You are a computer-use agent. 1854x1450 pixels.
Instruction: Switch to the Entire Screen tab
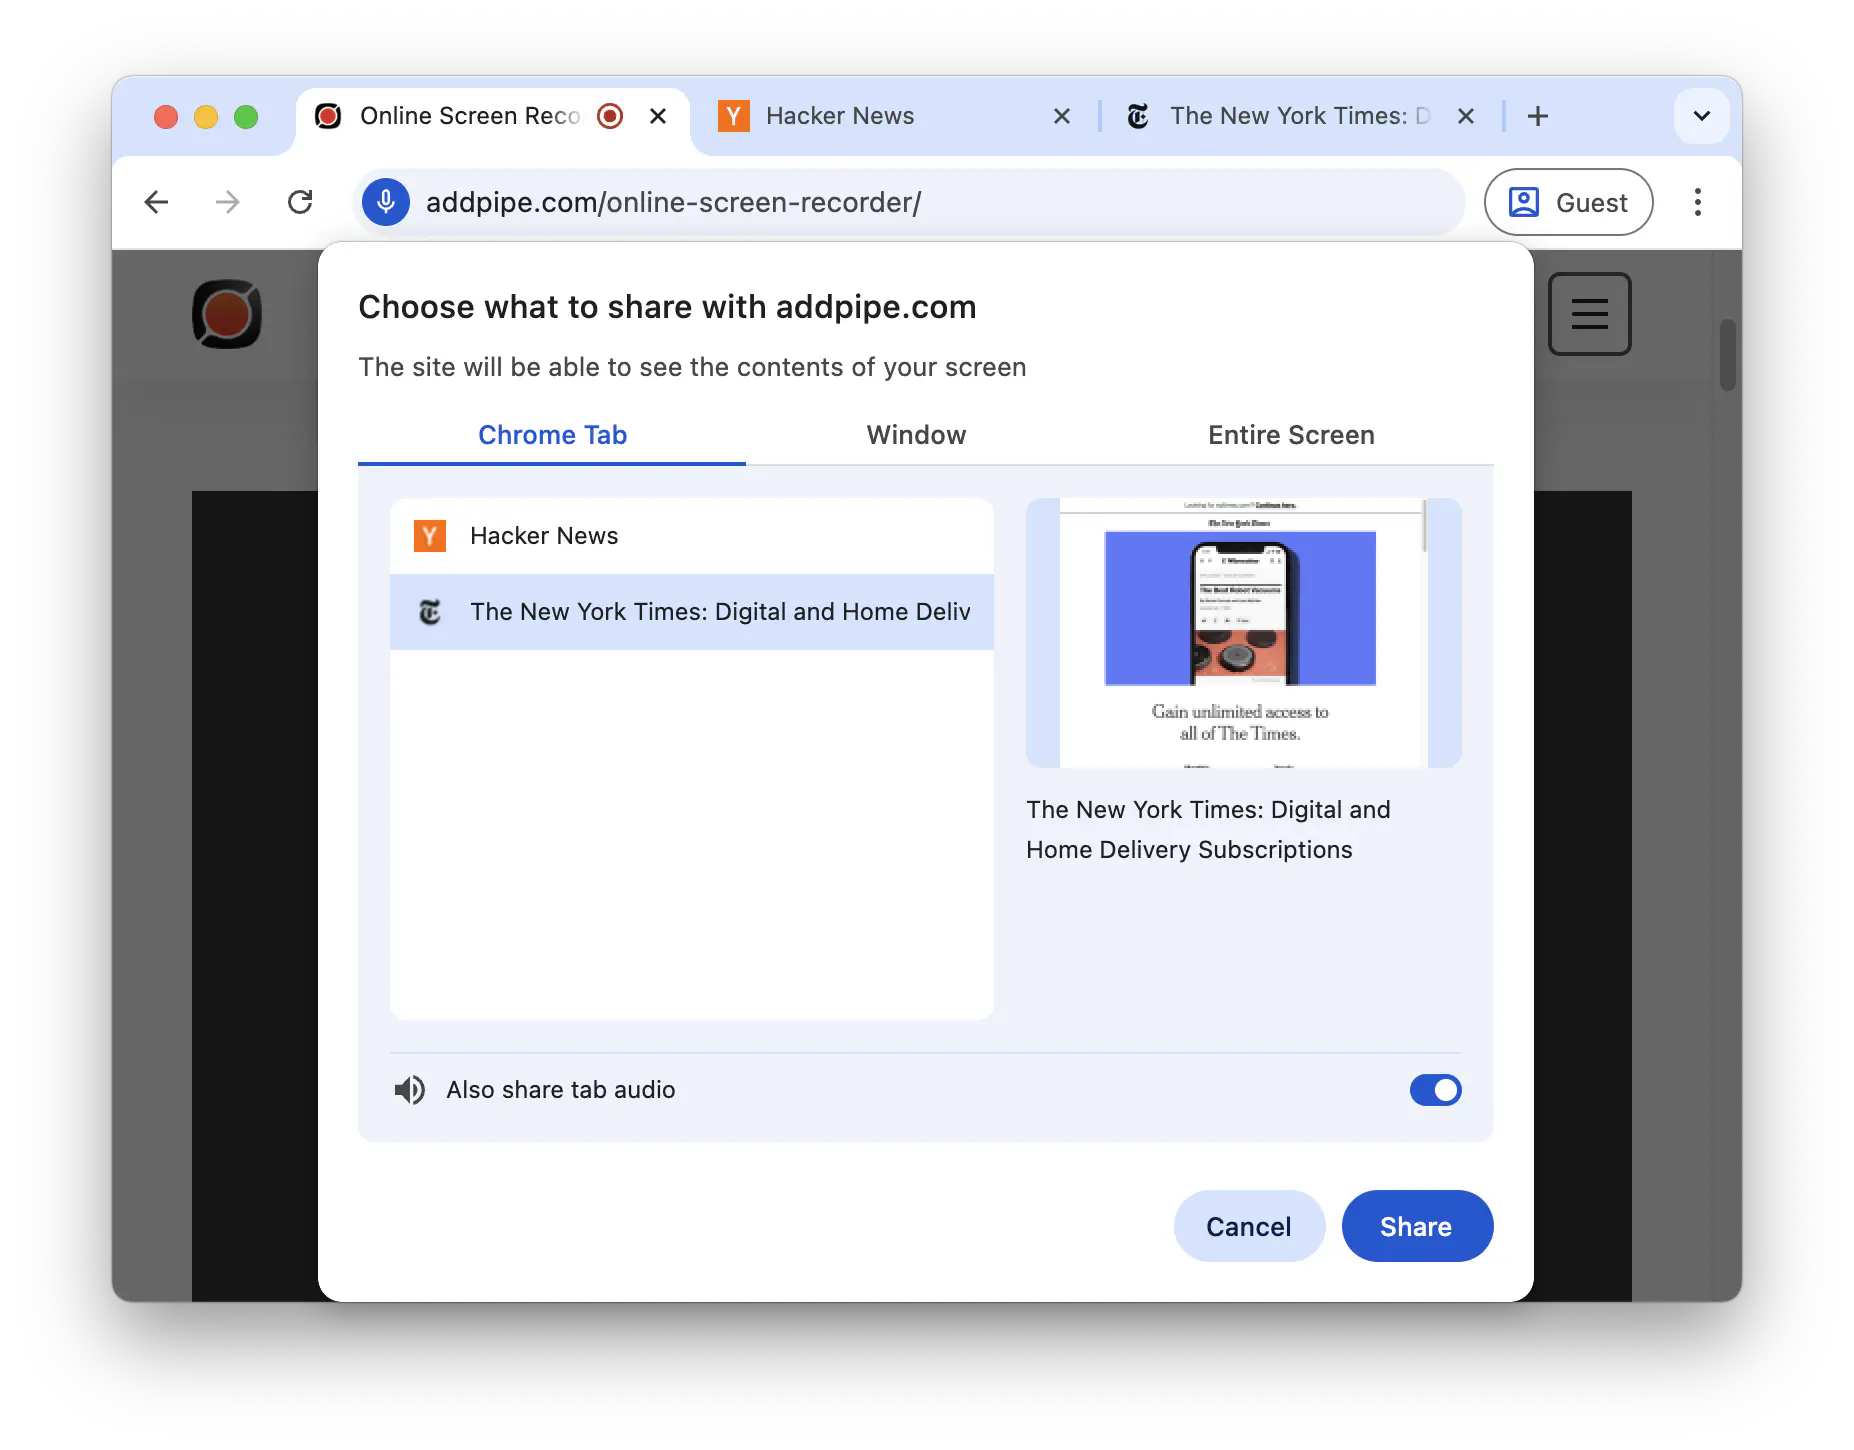1291,435
